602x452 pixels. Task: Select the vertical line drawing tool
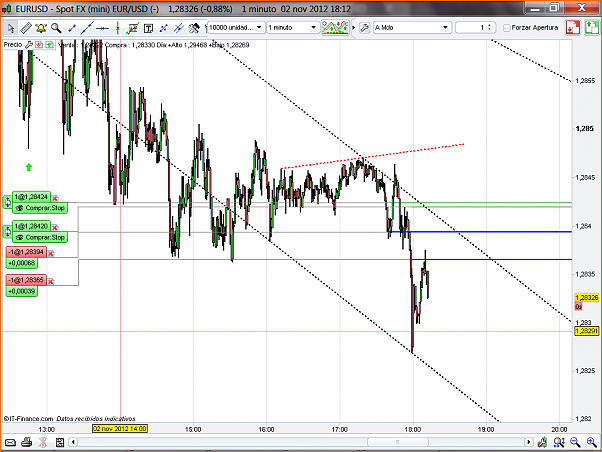[x=117, y=28]
